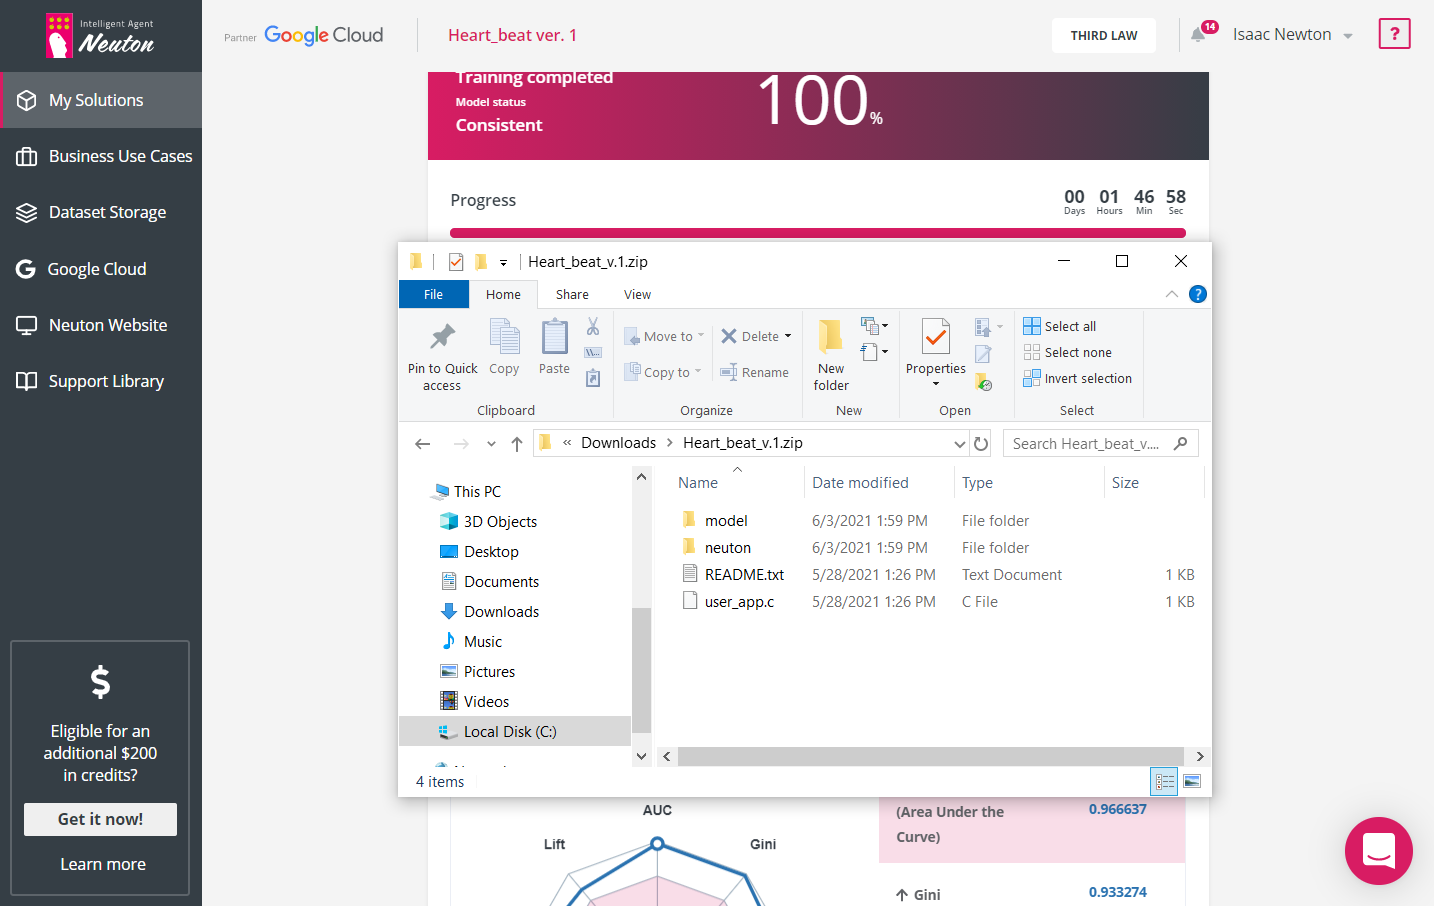Click the refresh button beside address bar
The image size is (1434, 906).
(x=981, y=444)
